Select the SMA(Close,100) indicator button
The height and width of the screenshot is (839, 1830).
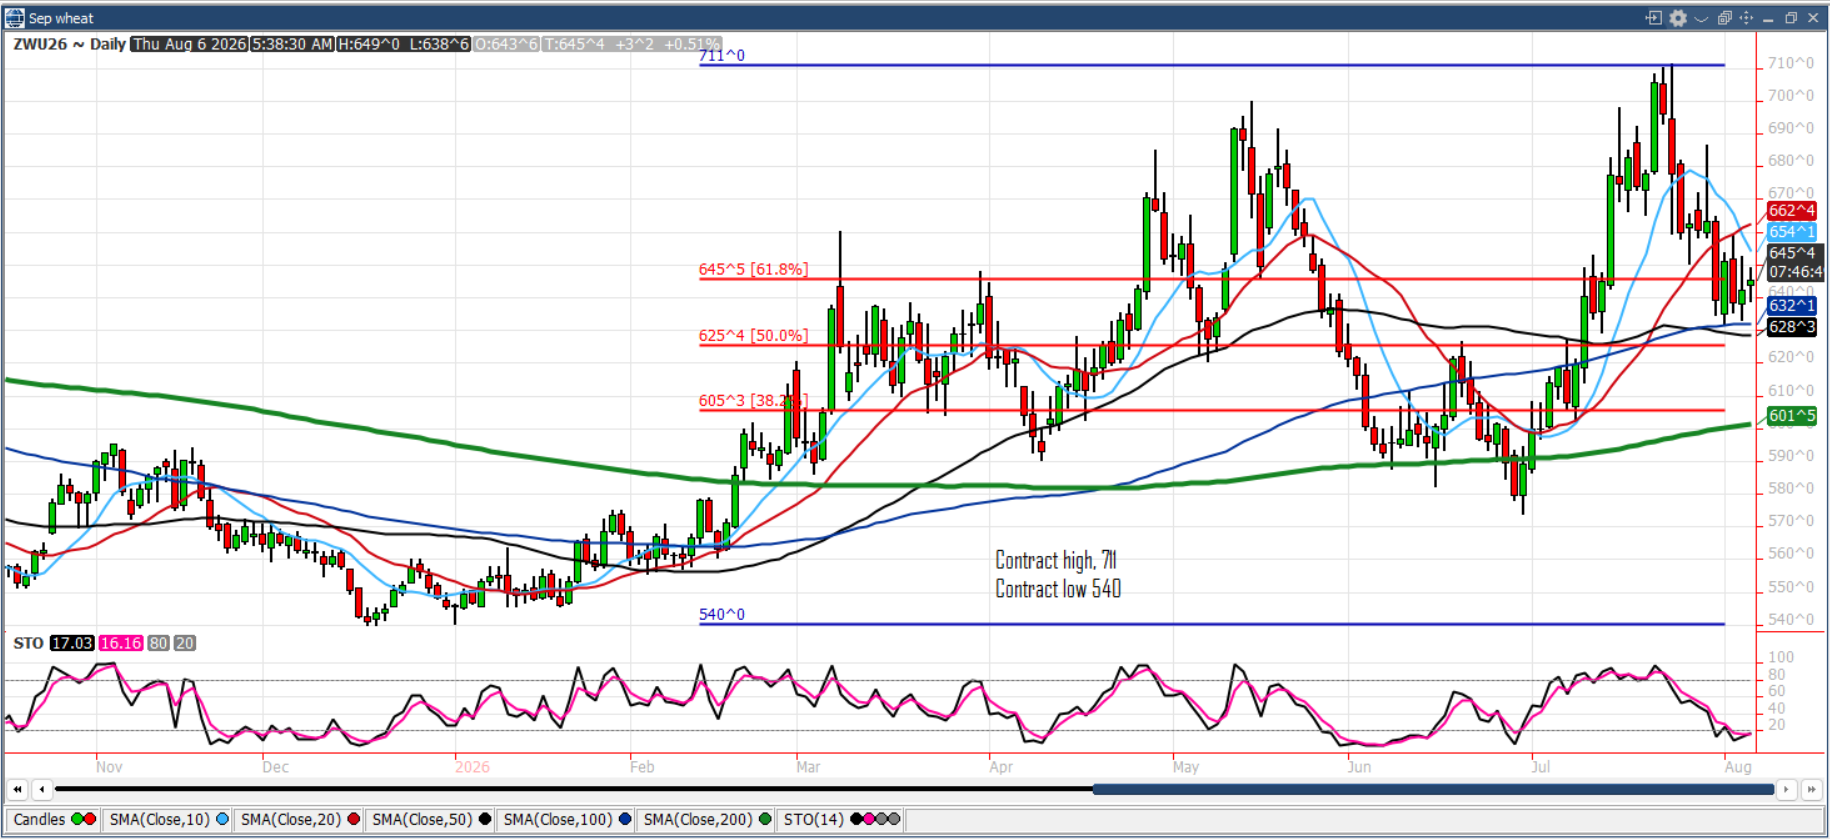click(x=567, y=820)
